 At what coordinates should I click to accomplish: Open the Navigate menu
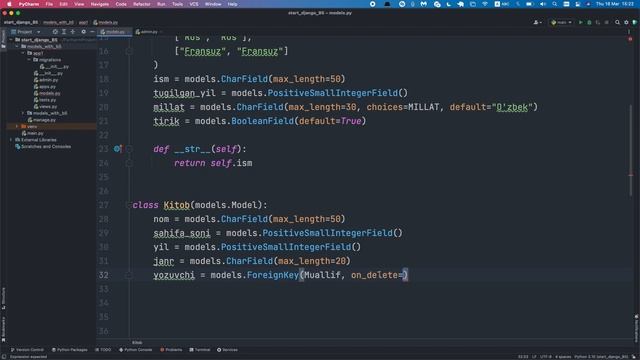click(100, 4)
